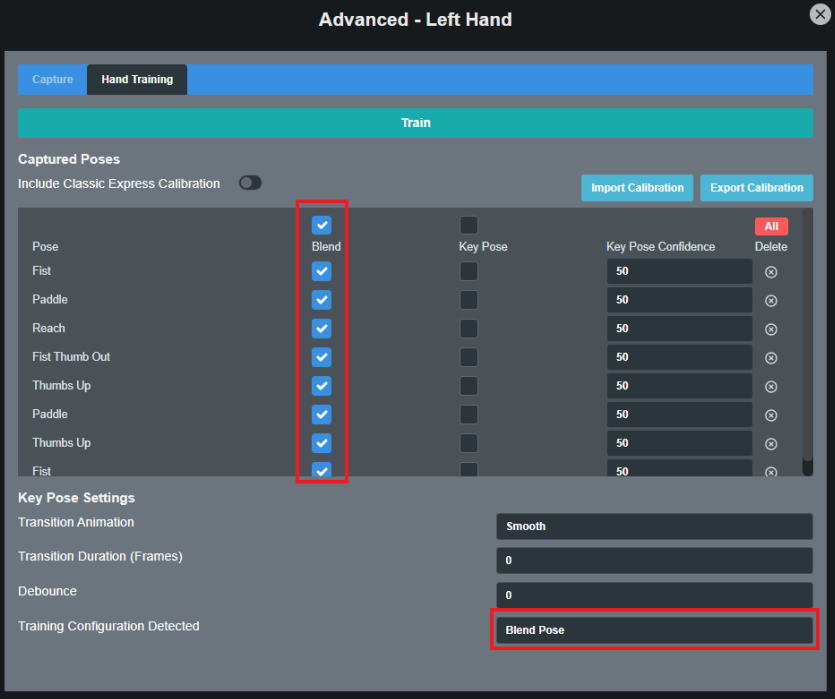Image resolution: width=835 pixels, height=699 pixels.
Task: Click the Key Pose Settings heading
Action: click(x=76, y=498)
